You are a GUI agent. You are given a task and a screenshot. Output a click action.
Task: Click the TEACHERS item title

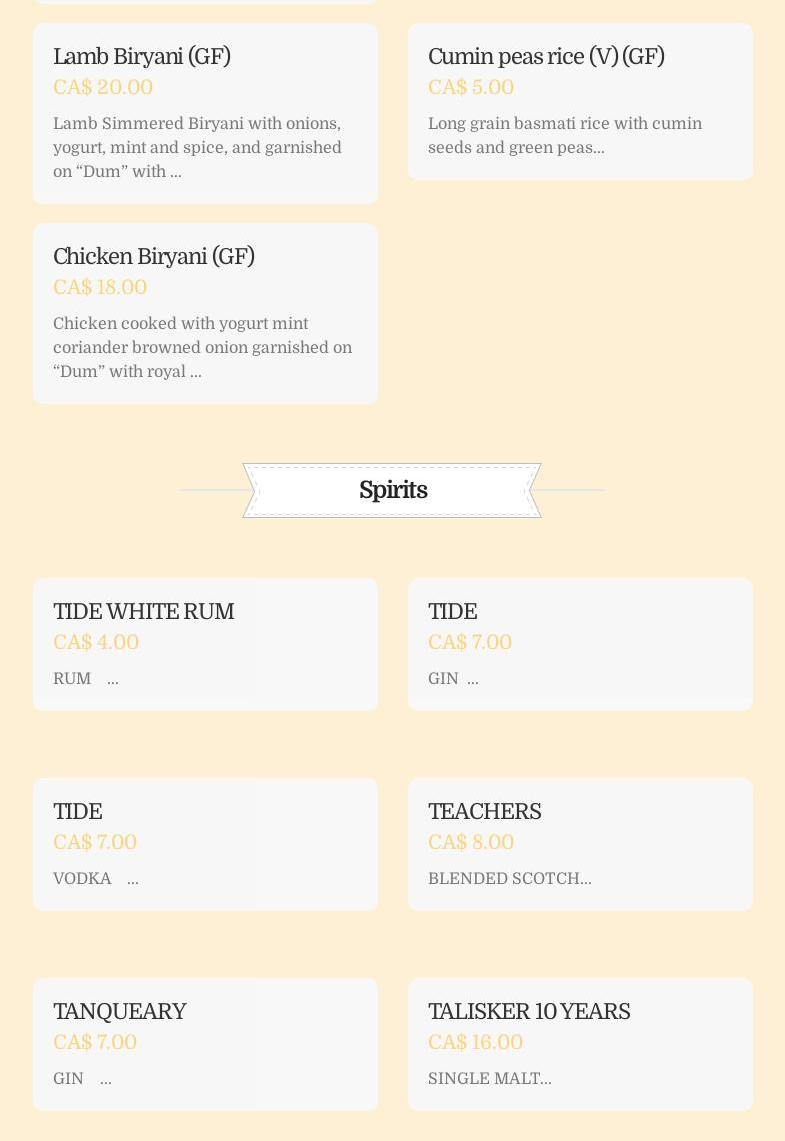click(x=484, y=812)
